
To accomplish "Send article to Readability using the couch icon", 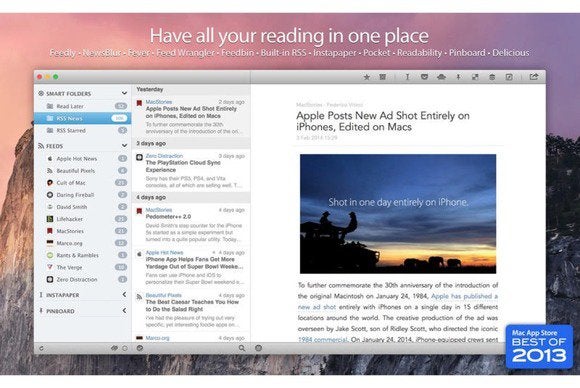I will pos(441,77).
